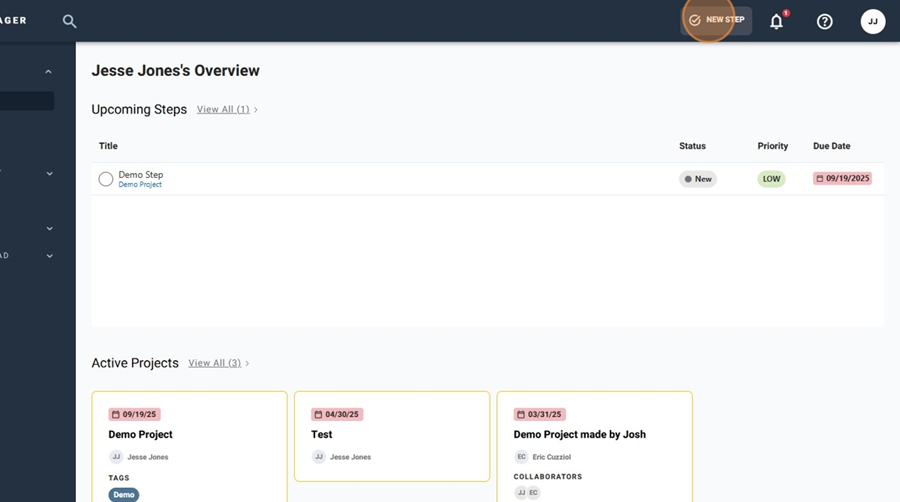Open the help question mark icon

(x=825, y=22)
